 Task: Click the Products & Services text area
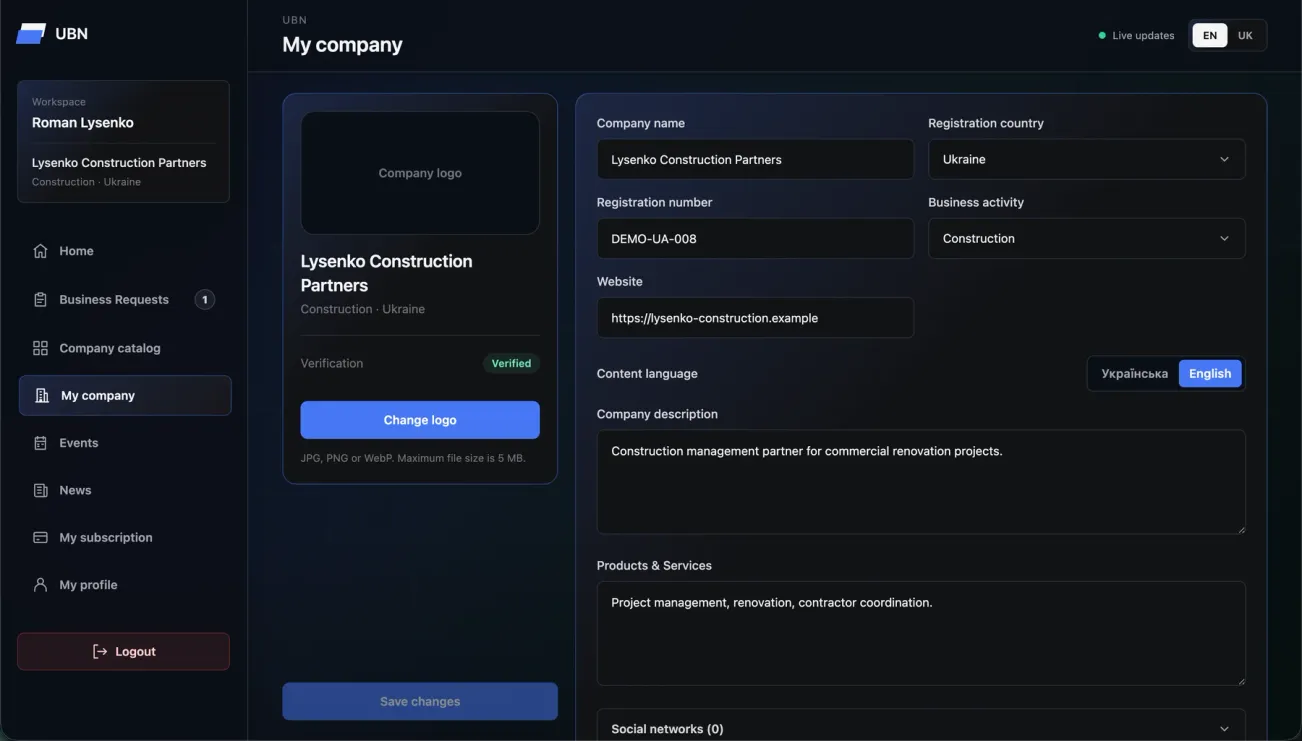921,633
